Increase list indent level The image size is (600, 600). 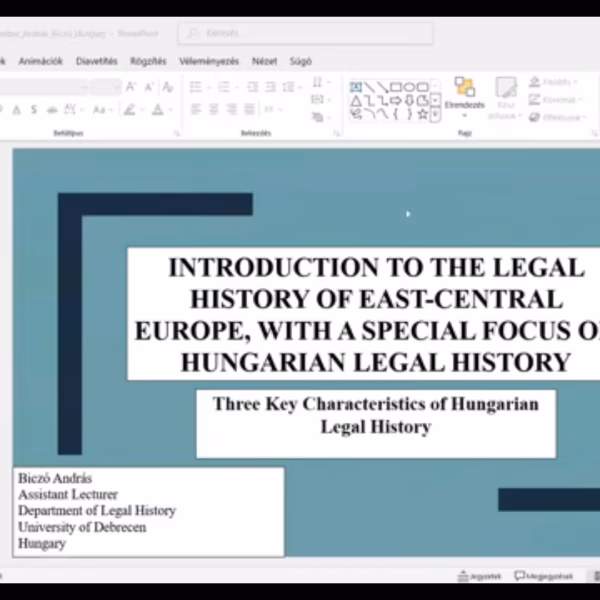click(270, 87)
